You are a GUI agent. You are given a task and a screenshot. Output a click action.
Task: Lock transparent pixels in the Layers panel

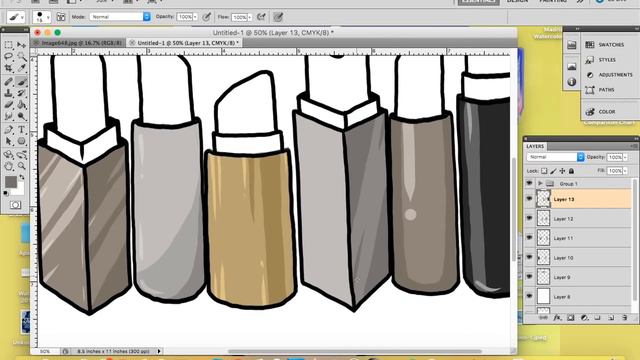coord(544,171)
